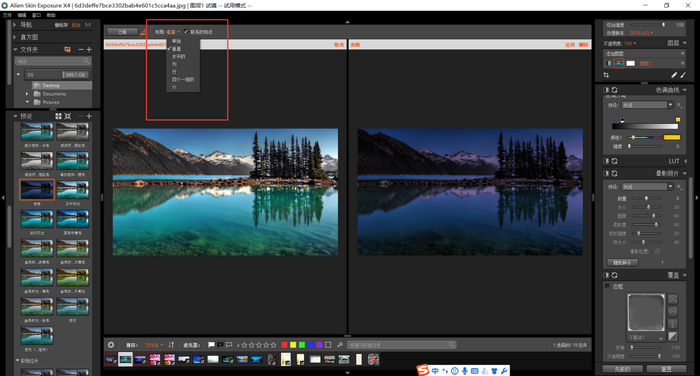Click the orange folder bookmark icon
Viewport: 700px width, 376px height.
(x=67, y=50)
